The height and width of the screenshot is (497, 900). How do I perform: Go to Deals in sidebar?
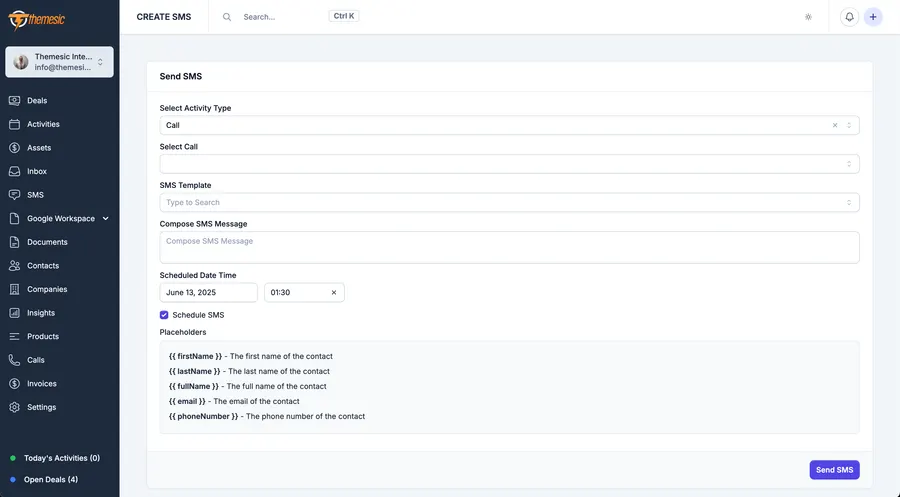(37, 100)
